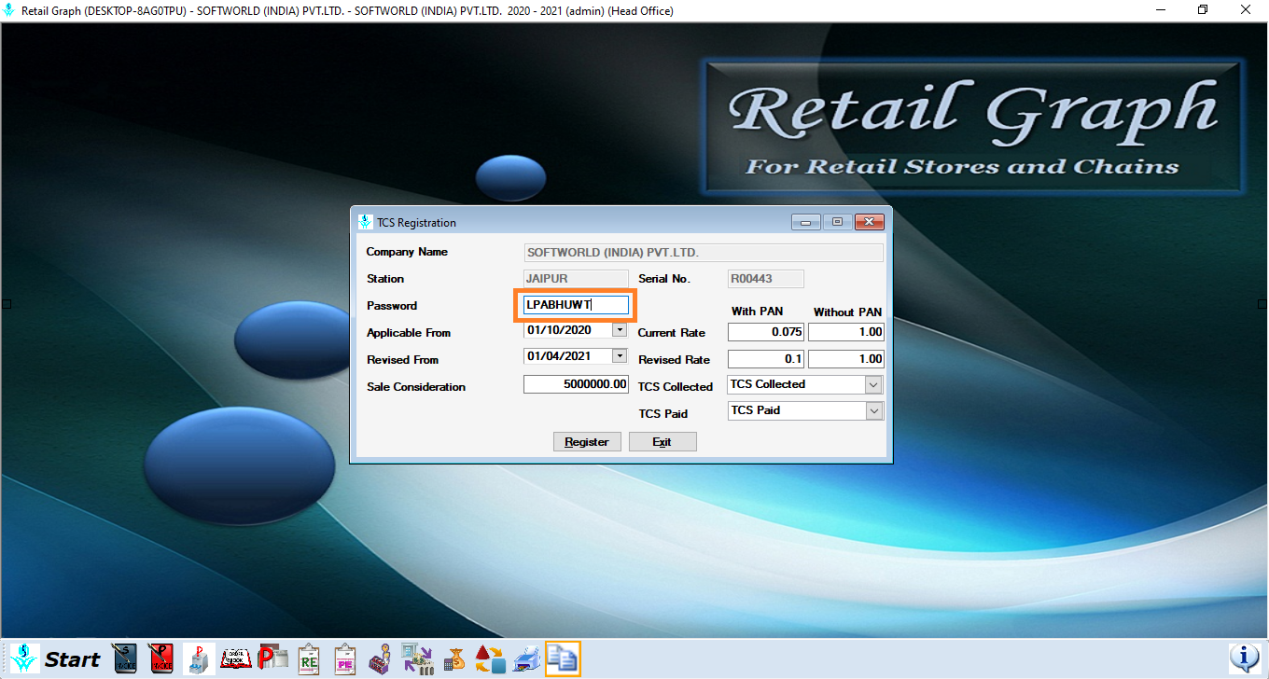This screenshot has height=679, width=1269.
Task: Open the Start menu of Retail Graph
Action: point(72,659)
